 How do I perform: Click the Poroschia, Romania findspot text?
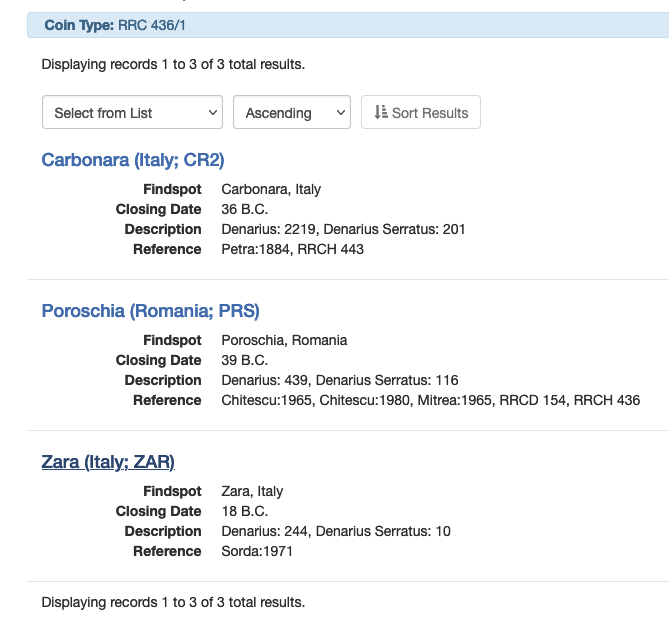coord(284,340)
